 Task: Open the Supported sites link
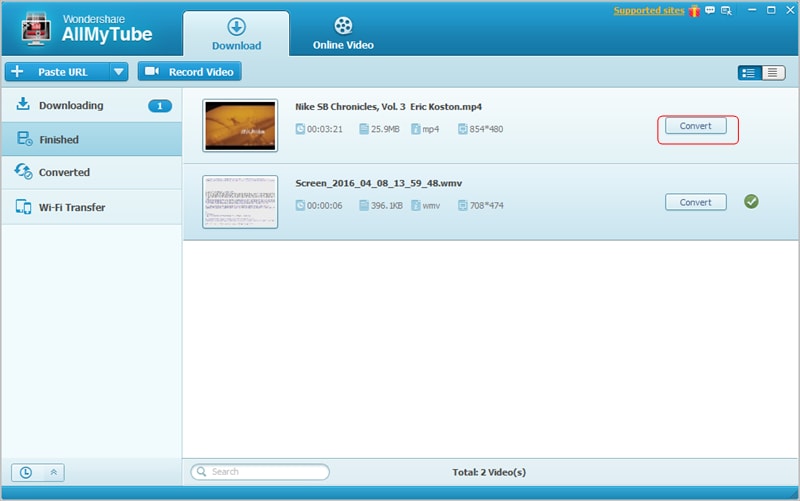pos(648,10)
